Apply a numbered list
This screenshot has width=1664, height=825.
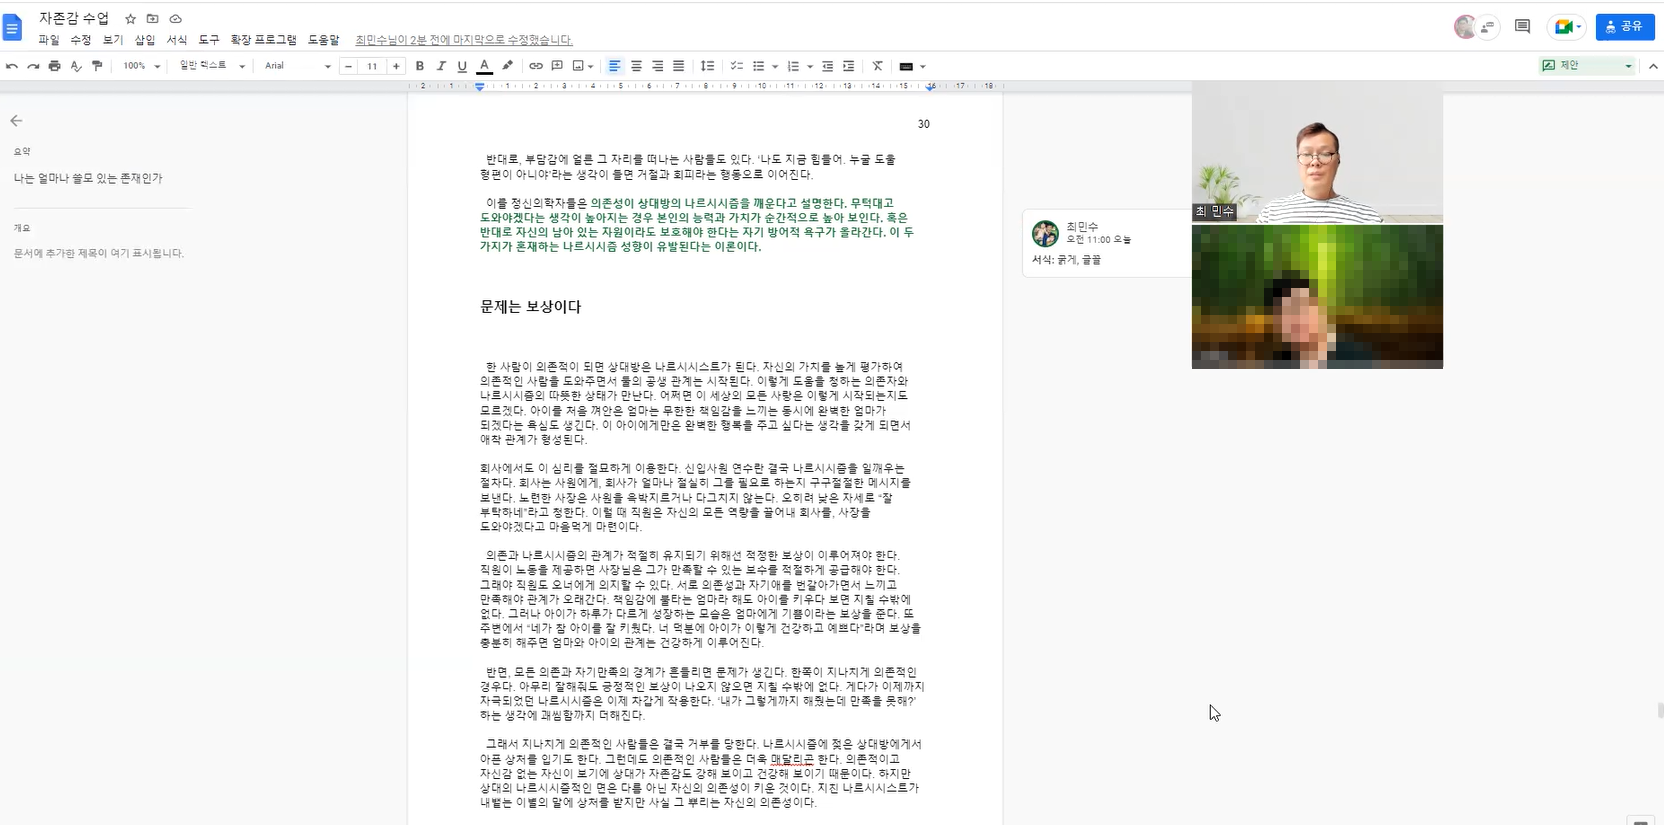[x=793, y=66]
